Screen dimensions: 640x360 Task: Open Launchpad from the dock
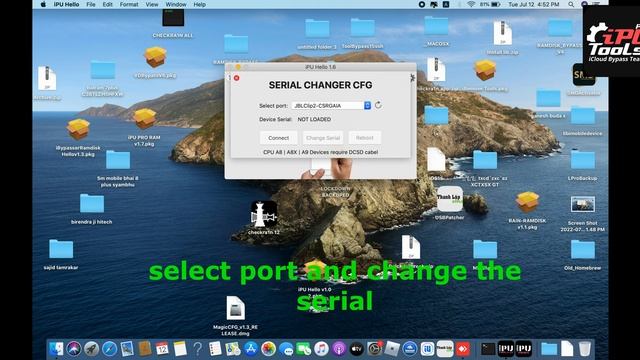91,349
